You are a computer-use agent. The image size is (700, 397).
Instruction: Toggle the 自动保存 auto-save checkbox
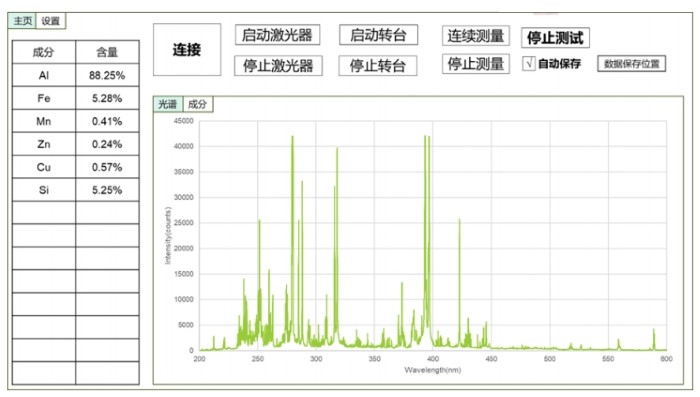pos(529,63)
